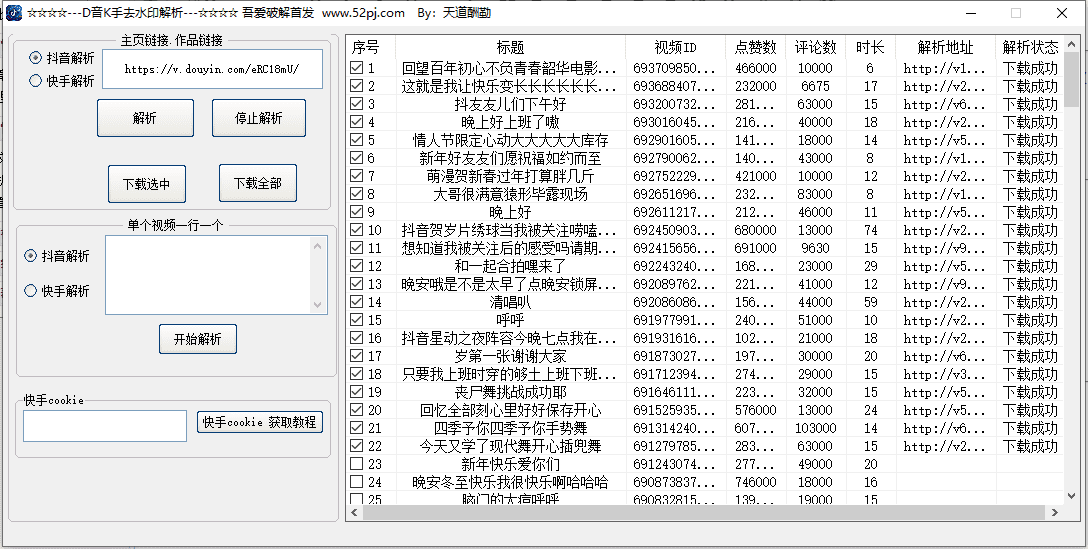Click the 解析 button

[145, 118]
